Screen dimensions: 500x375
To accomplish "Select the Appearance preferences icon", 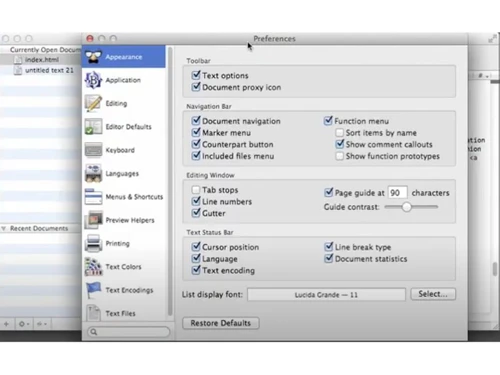I will [x=94, y=57].
